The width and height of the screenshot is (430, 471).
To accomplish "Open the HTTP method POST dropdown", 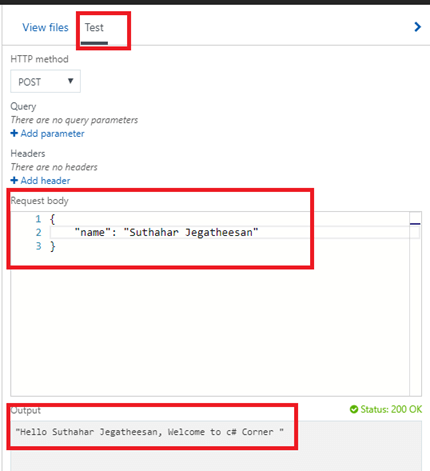I will click(45, 81).
